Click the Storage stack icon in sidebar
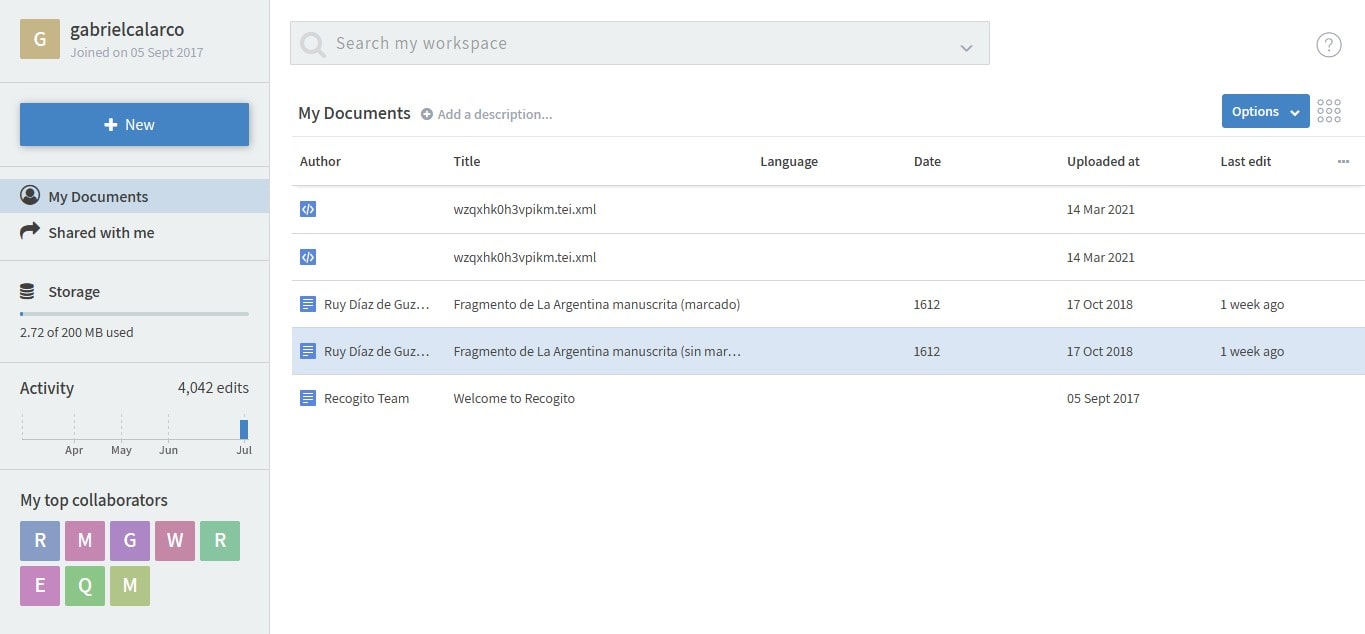The image size is (1365, 634). [x=26, y=290]
